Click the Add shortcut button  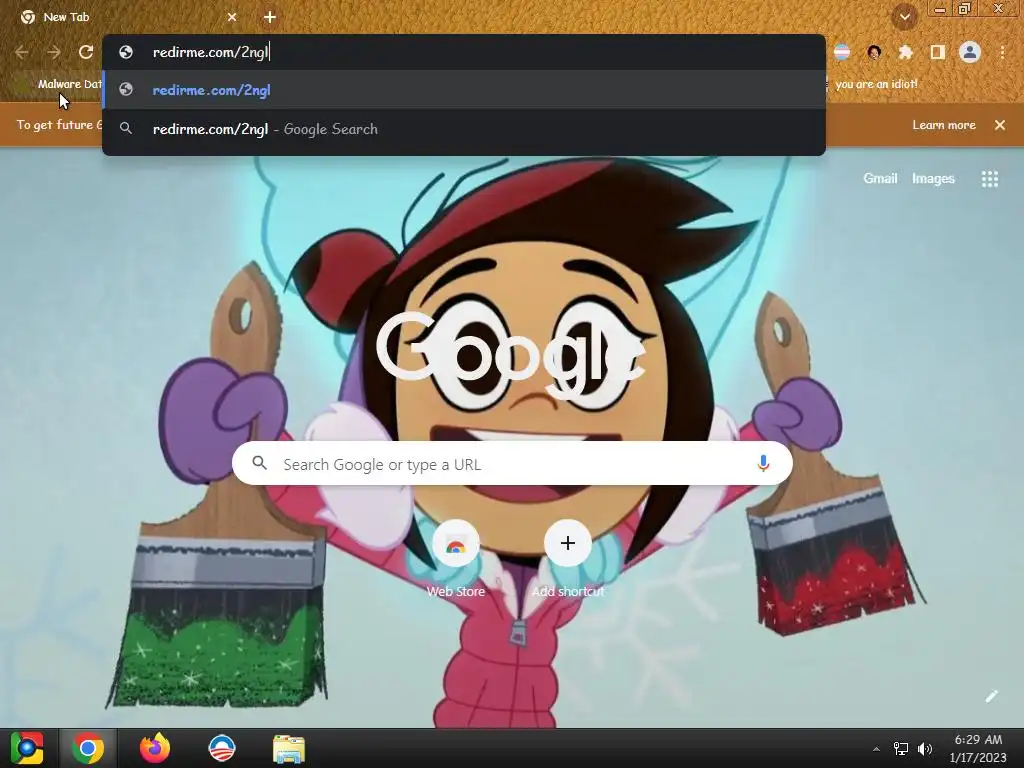pyautogui.click(x=568, y=559)
